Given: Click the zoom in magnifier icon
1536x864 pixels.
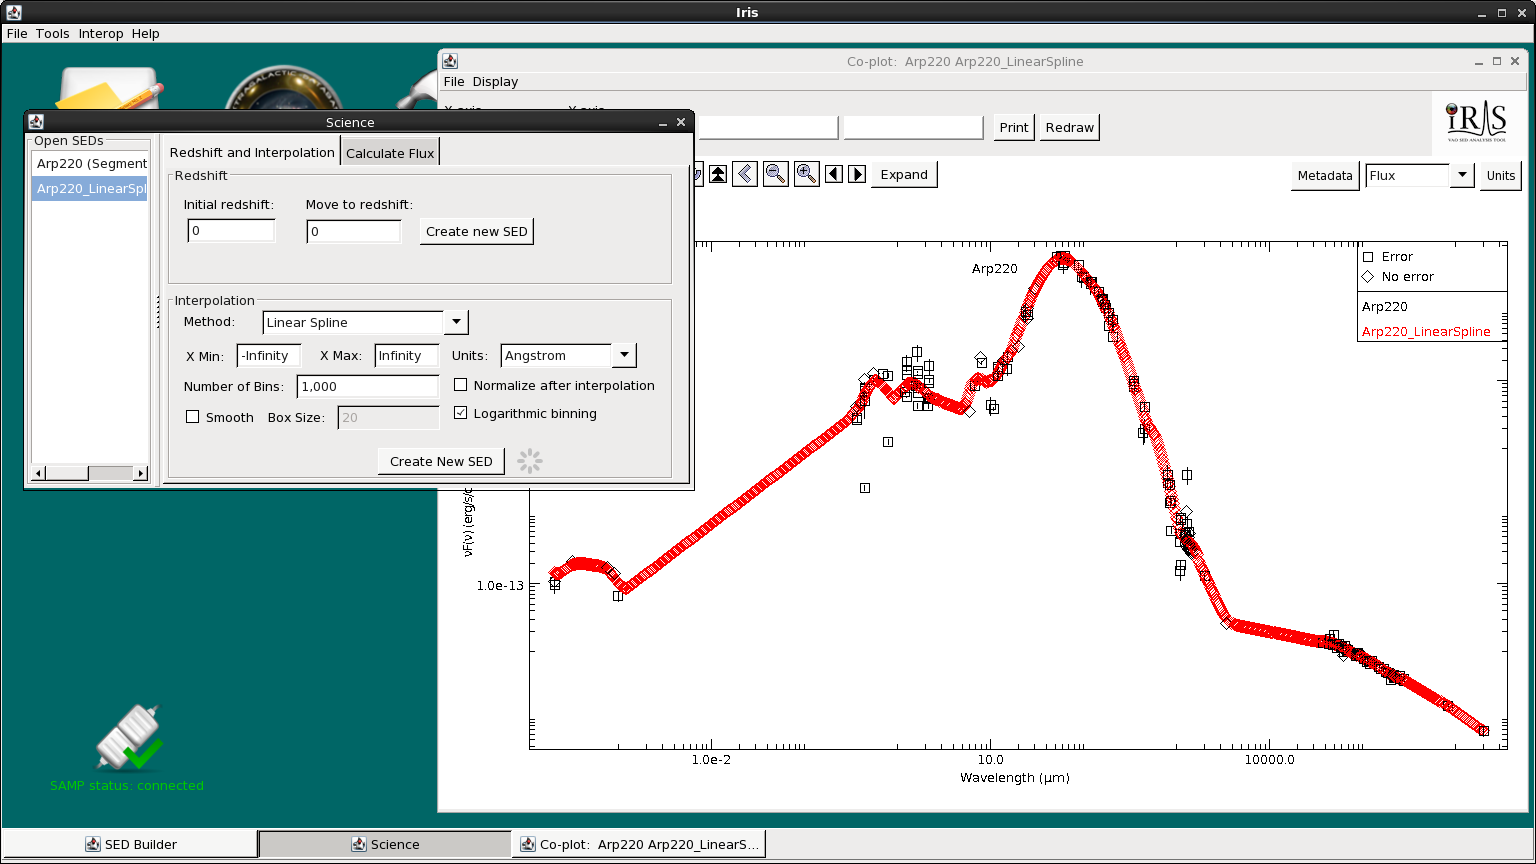Looking at the screenshot, I should point(806,174).
